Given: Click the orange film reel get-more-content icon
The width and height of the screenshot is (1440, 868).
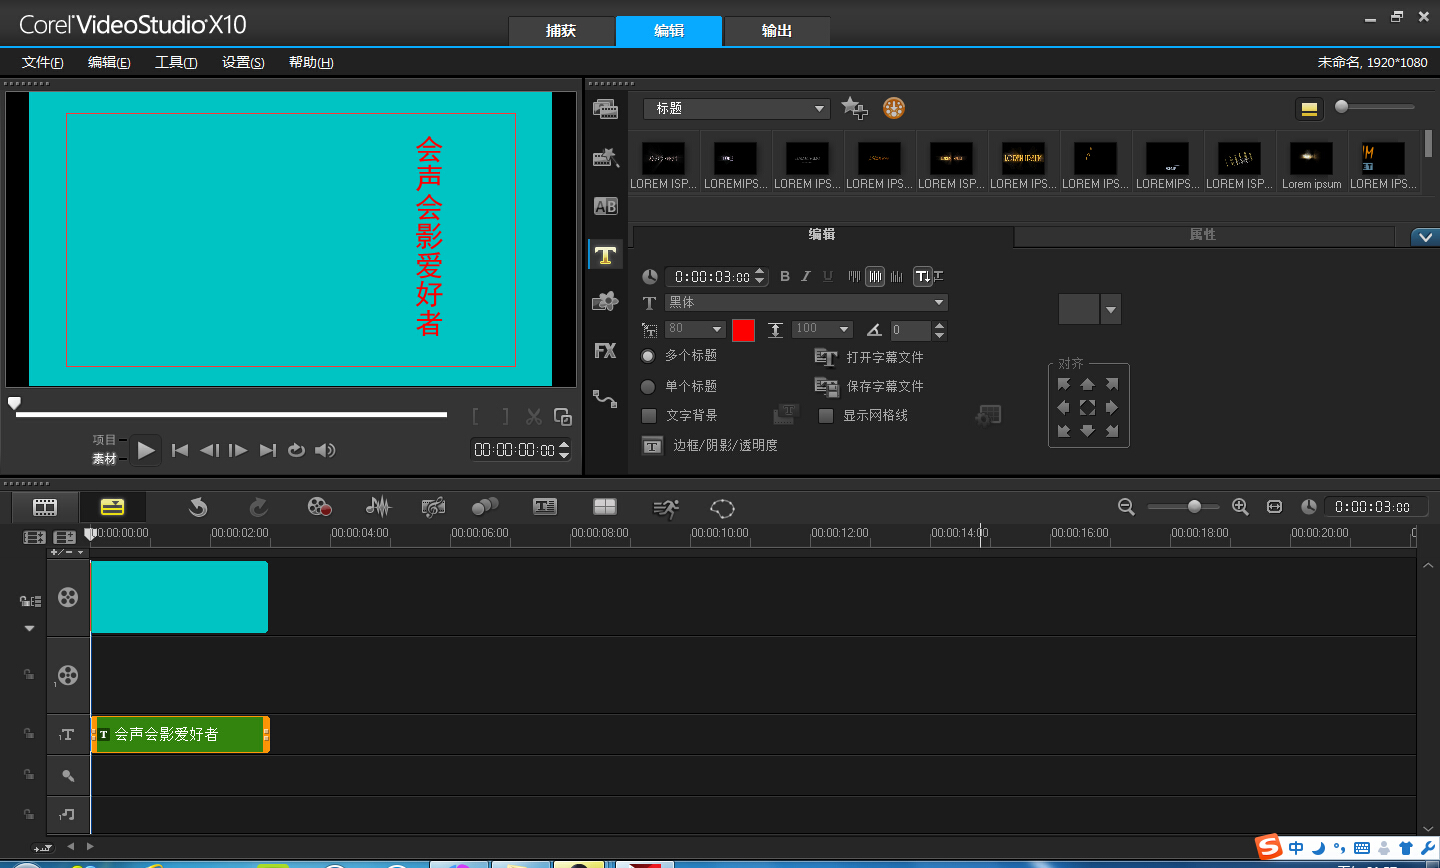Looking at the screenshot, I should coord(894,108).
